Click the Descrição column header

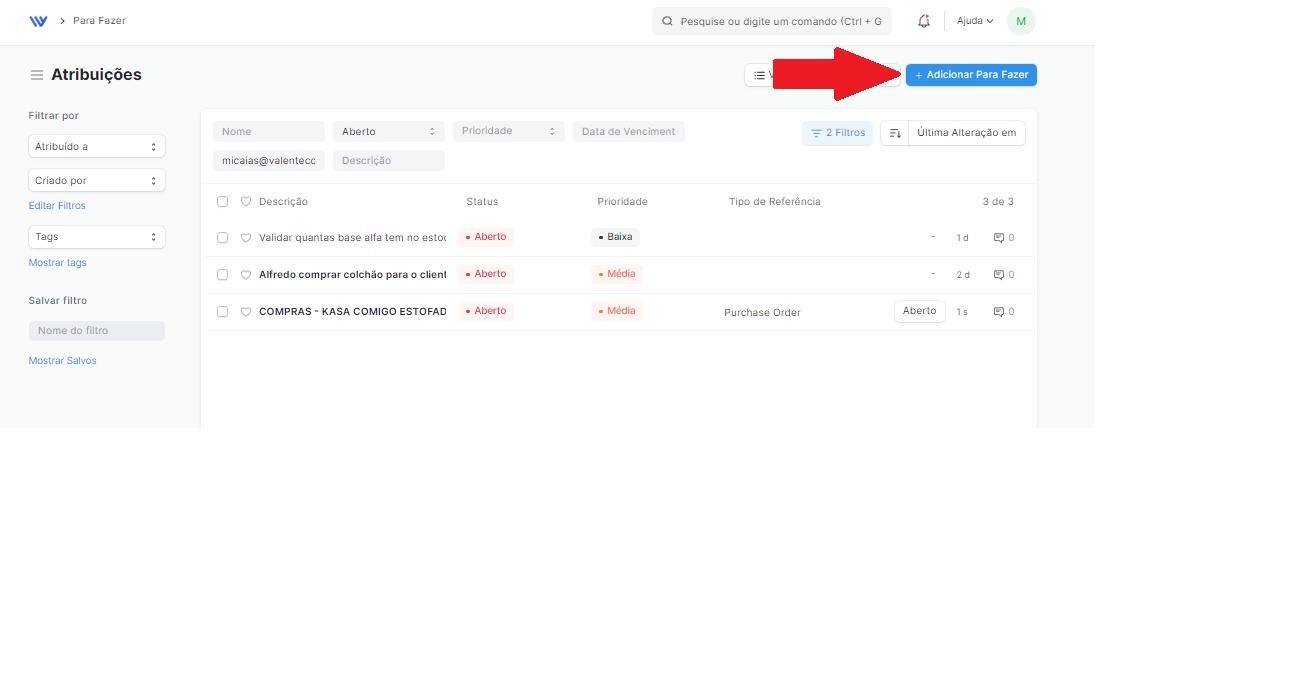(x=283, y=202)
